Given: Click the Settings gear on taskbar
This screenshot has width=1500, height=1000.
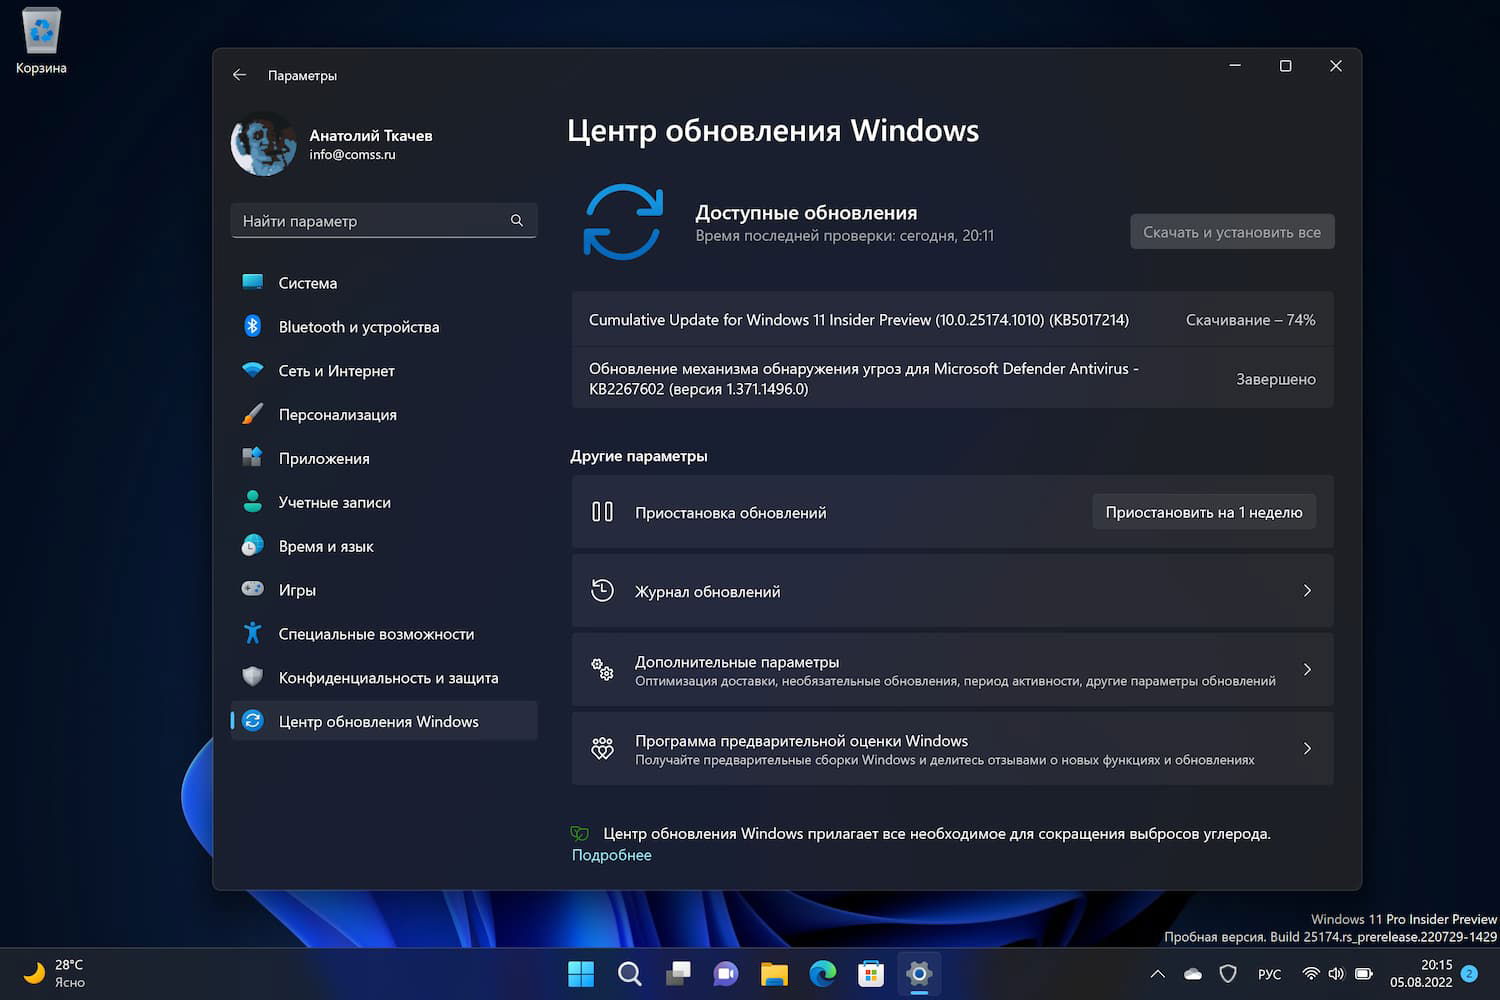Looking at the screenshot, I should 919,973.
